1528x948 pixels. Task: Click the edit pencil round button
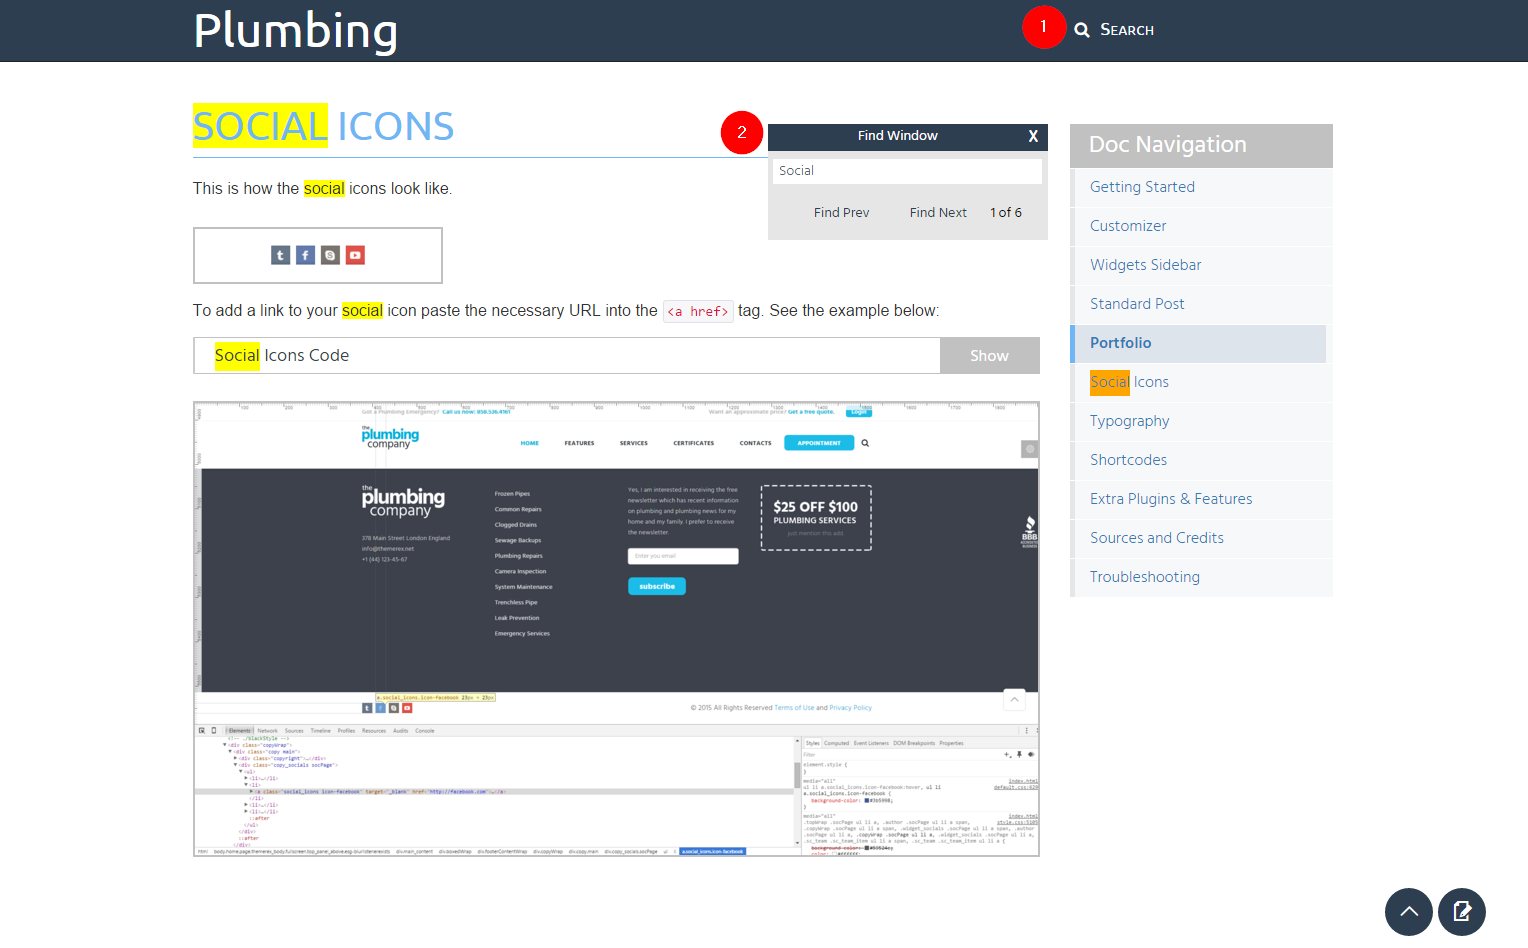(1461, 911)
